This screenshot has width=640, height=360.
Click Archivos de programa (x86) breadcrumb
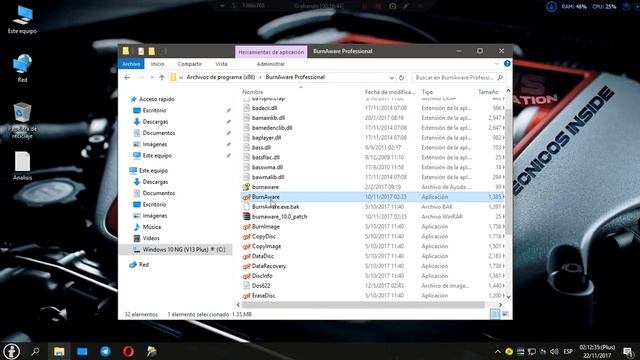[221, 77]
